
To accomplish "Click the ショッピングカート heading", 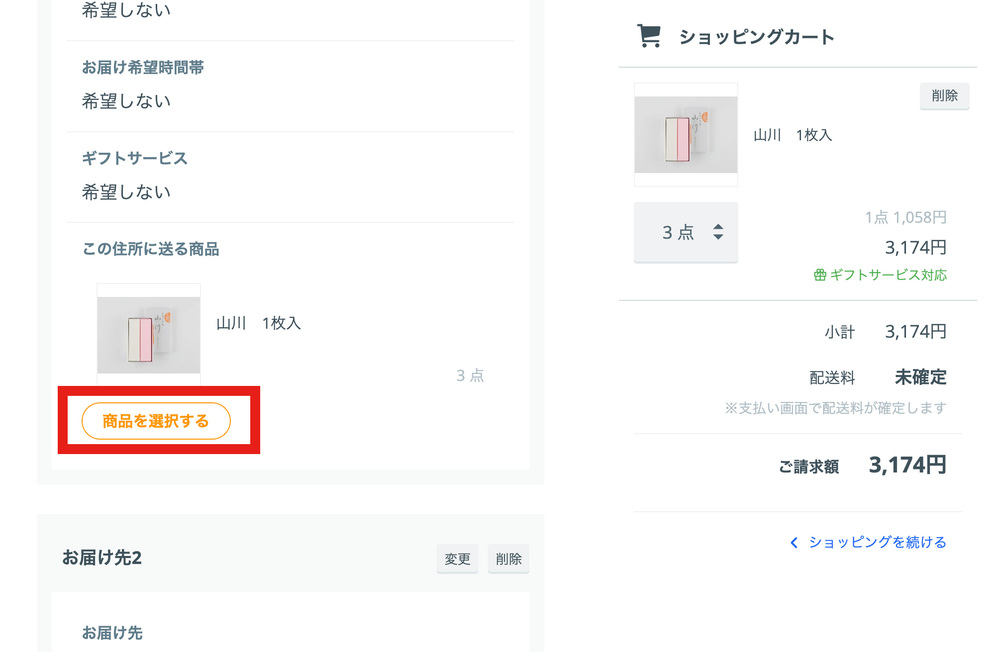I will 756,37.
